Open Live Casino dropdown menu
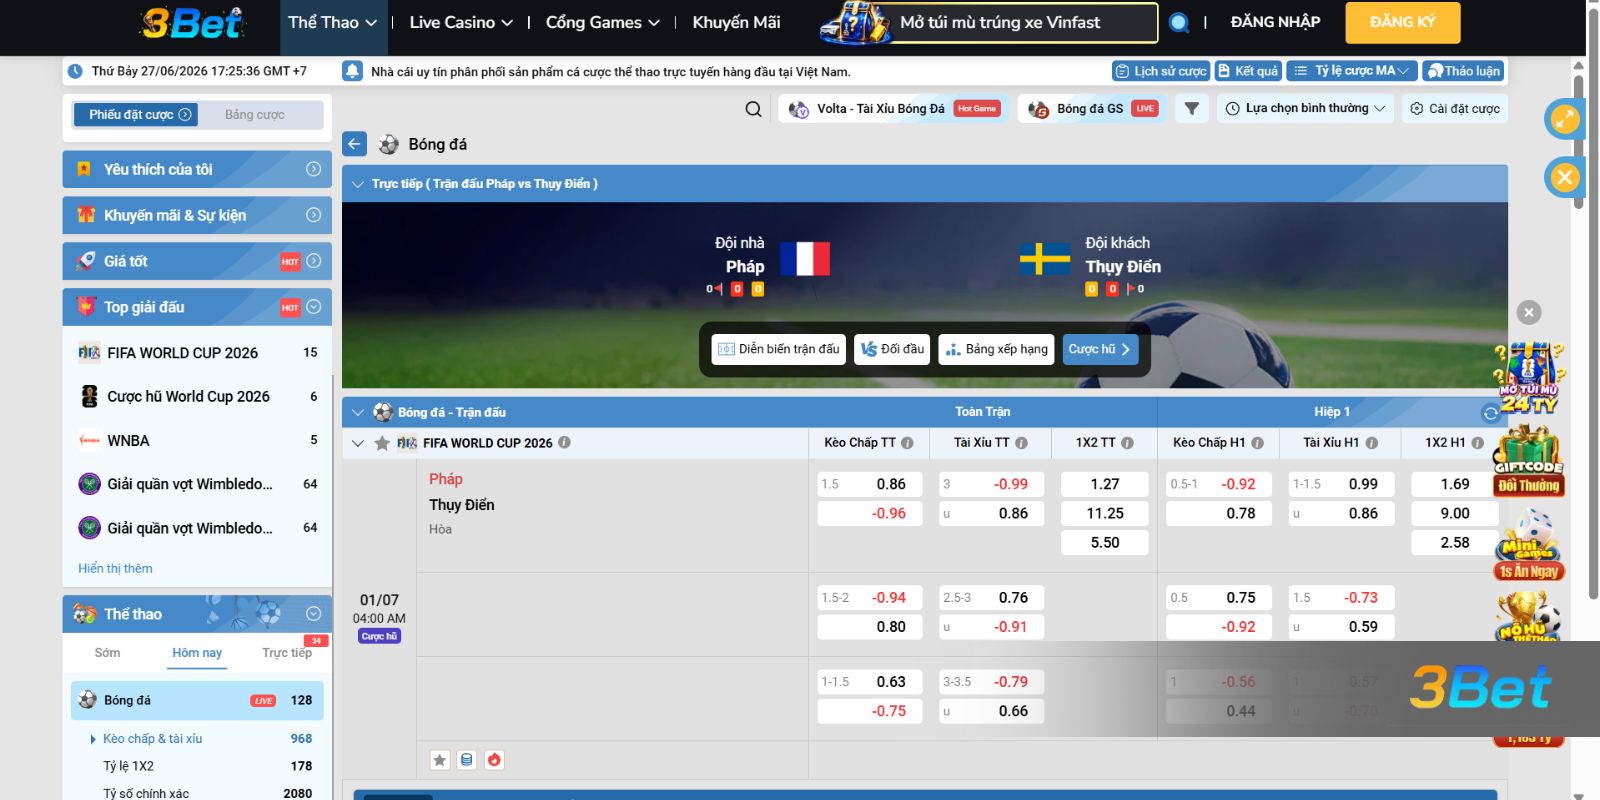1600x800 pixels. pyautogui.click(x=460, y=22)
